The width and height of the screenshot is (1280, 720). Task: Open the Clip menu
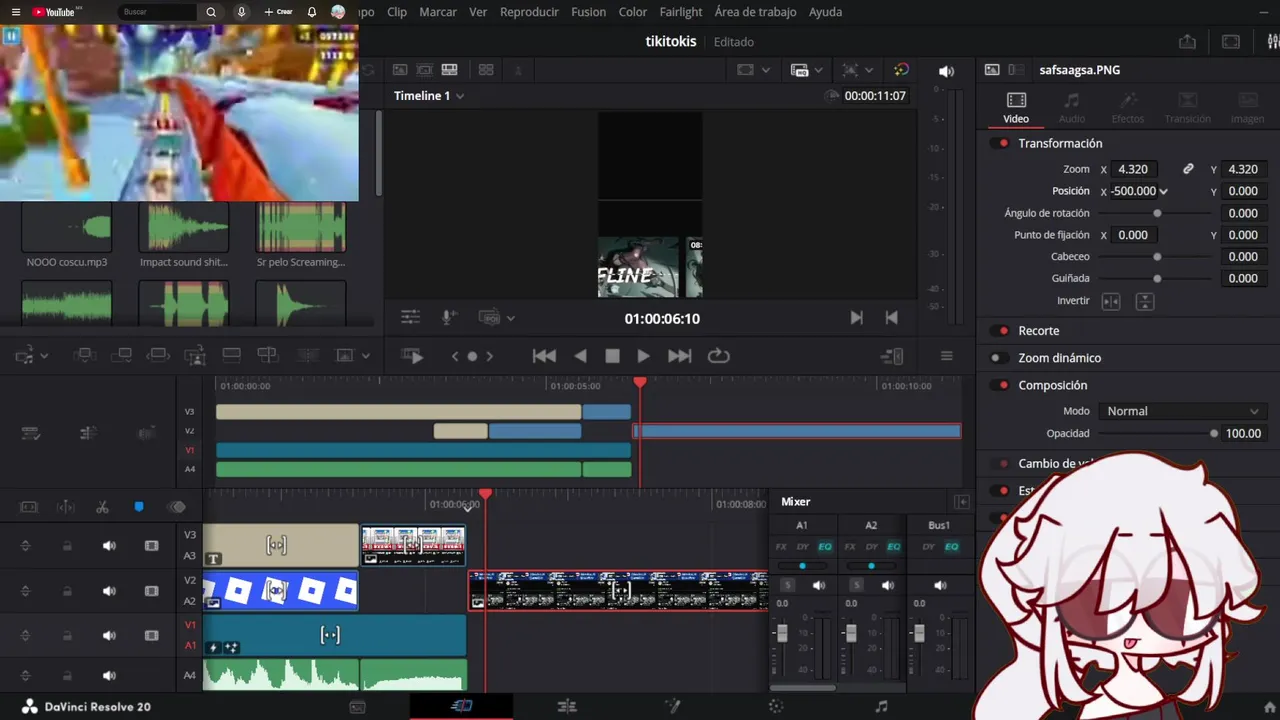(x=396, y=12)
